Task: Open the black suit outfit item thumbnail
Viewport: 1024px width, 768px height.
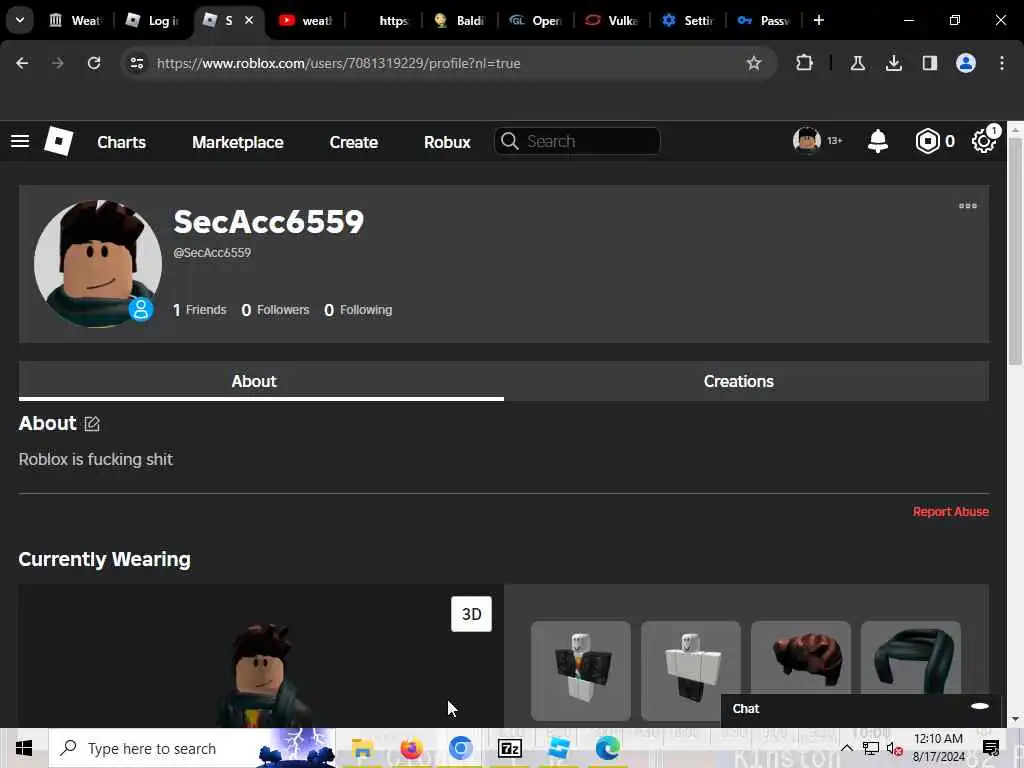Action: point(581,671)
